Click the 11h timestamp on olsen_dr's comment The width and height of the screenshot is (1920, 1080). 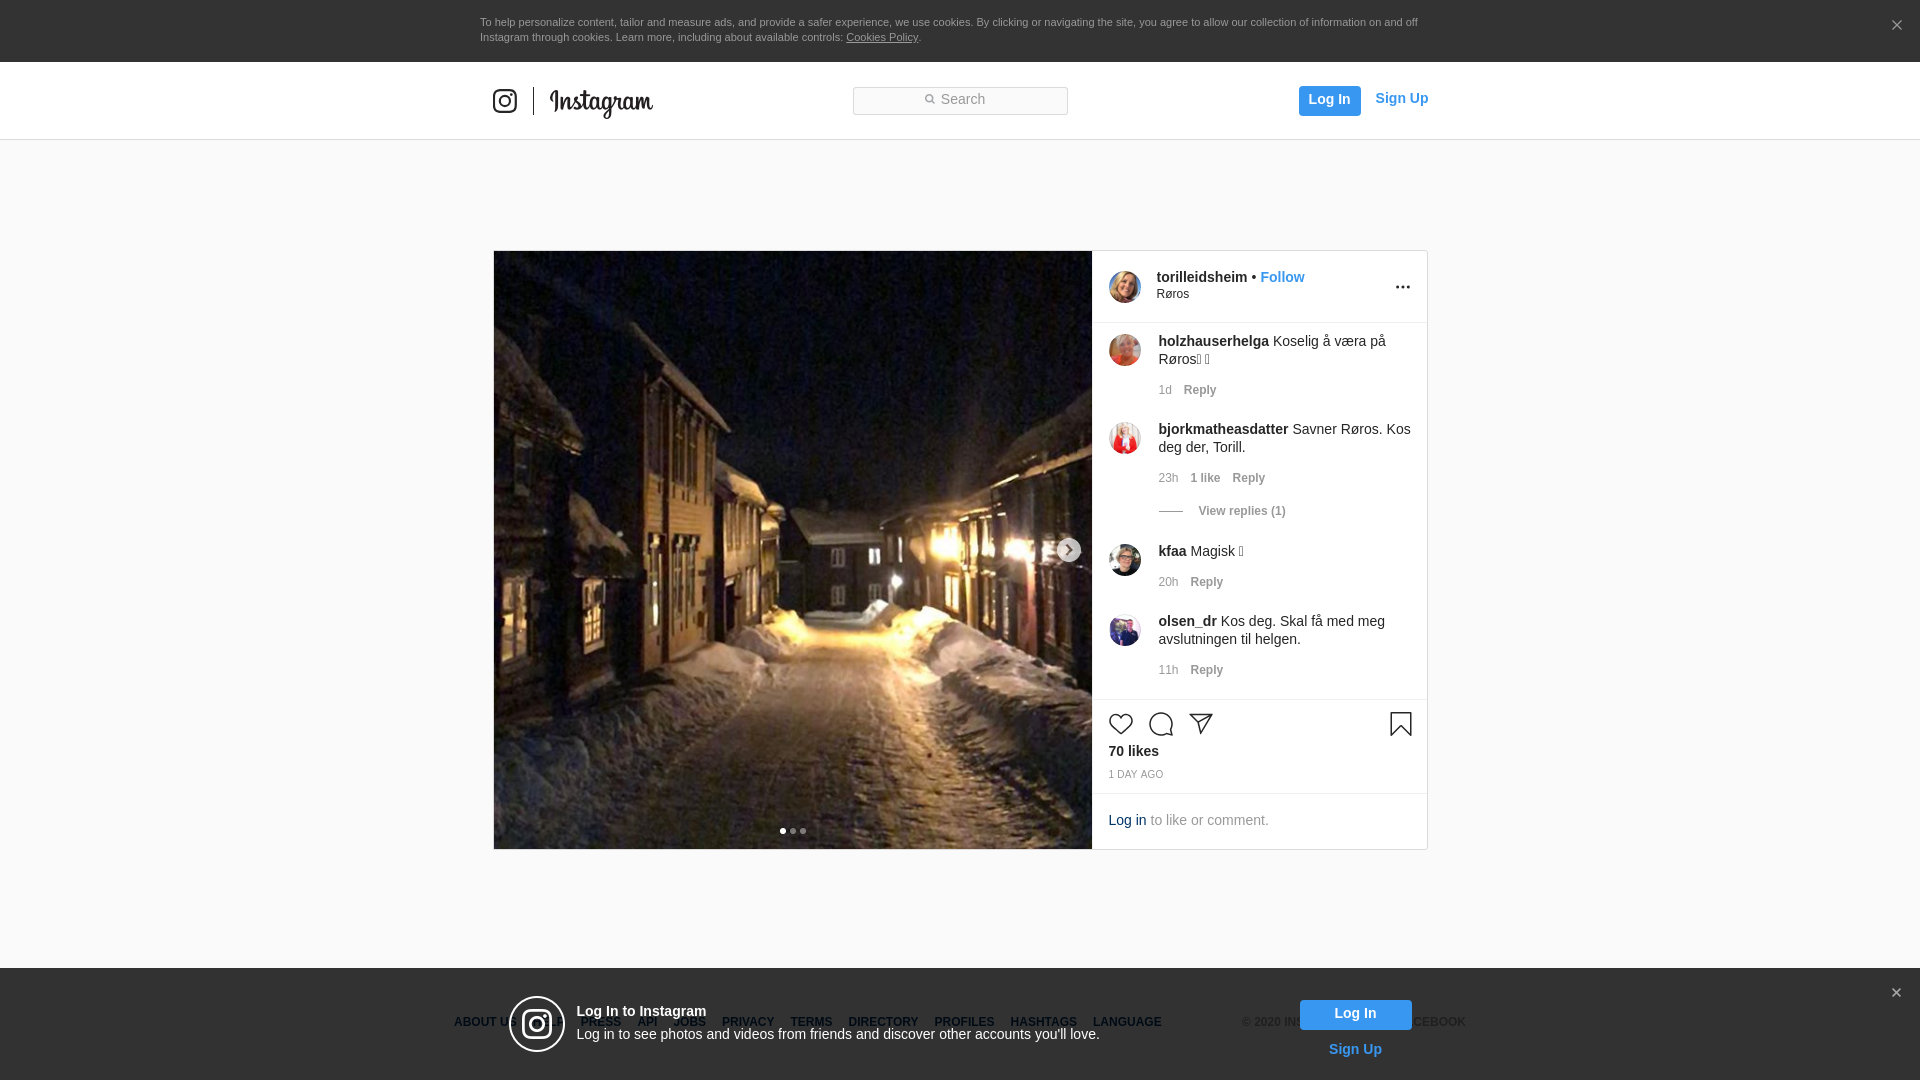coord(1168,670)
